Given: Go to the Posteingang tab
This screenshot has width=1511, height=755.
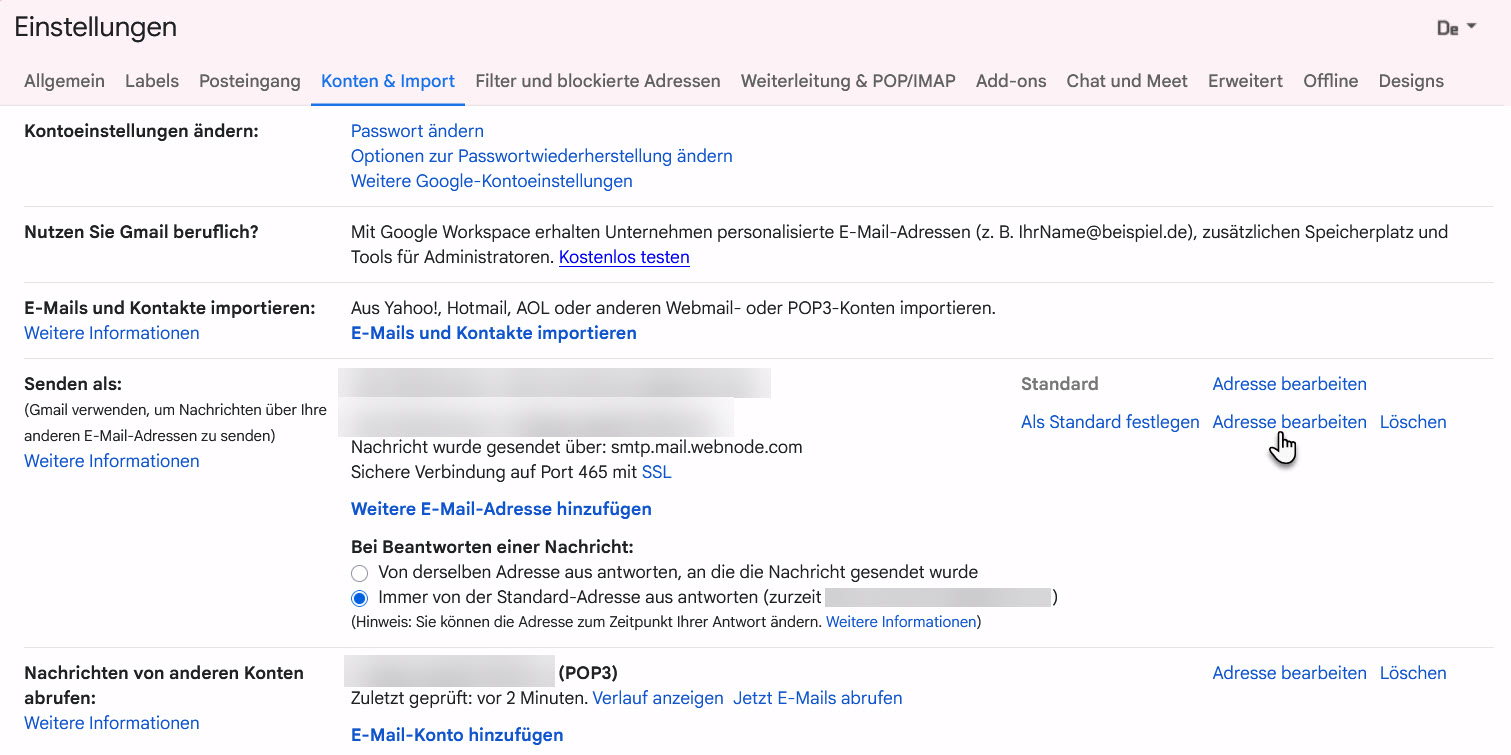Looking at the screenshot, I should (250, 81).
